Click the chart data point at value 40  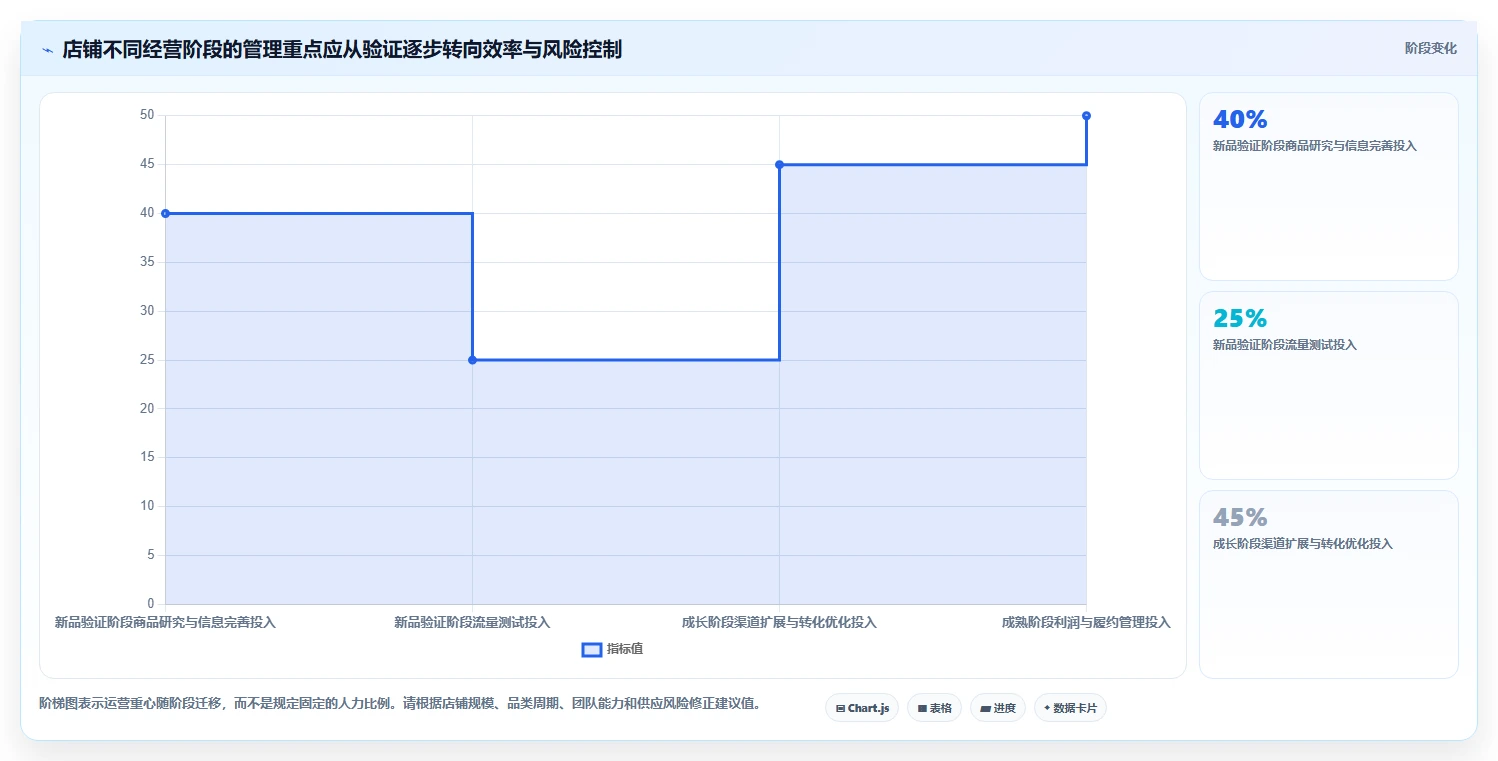165,213
